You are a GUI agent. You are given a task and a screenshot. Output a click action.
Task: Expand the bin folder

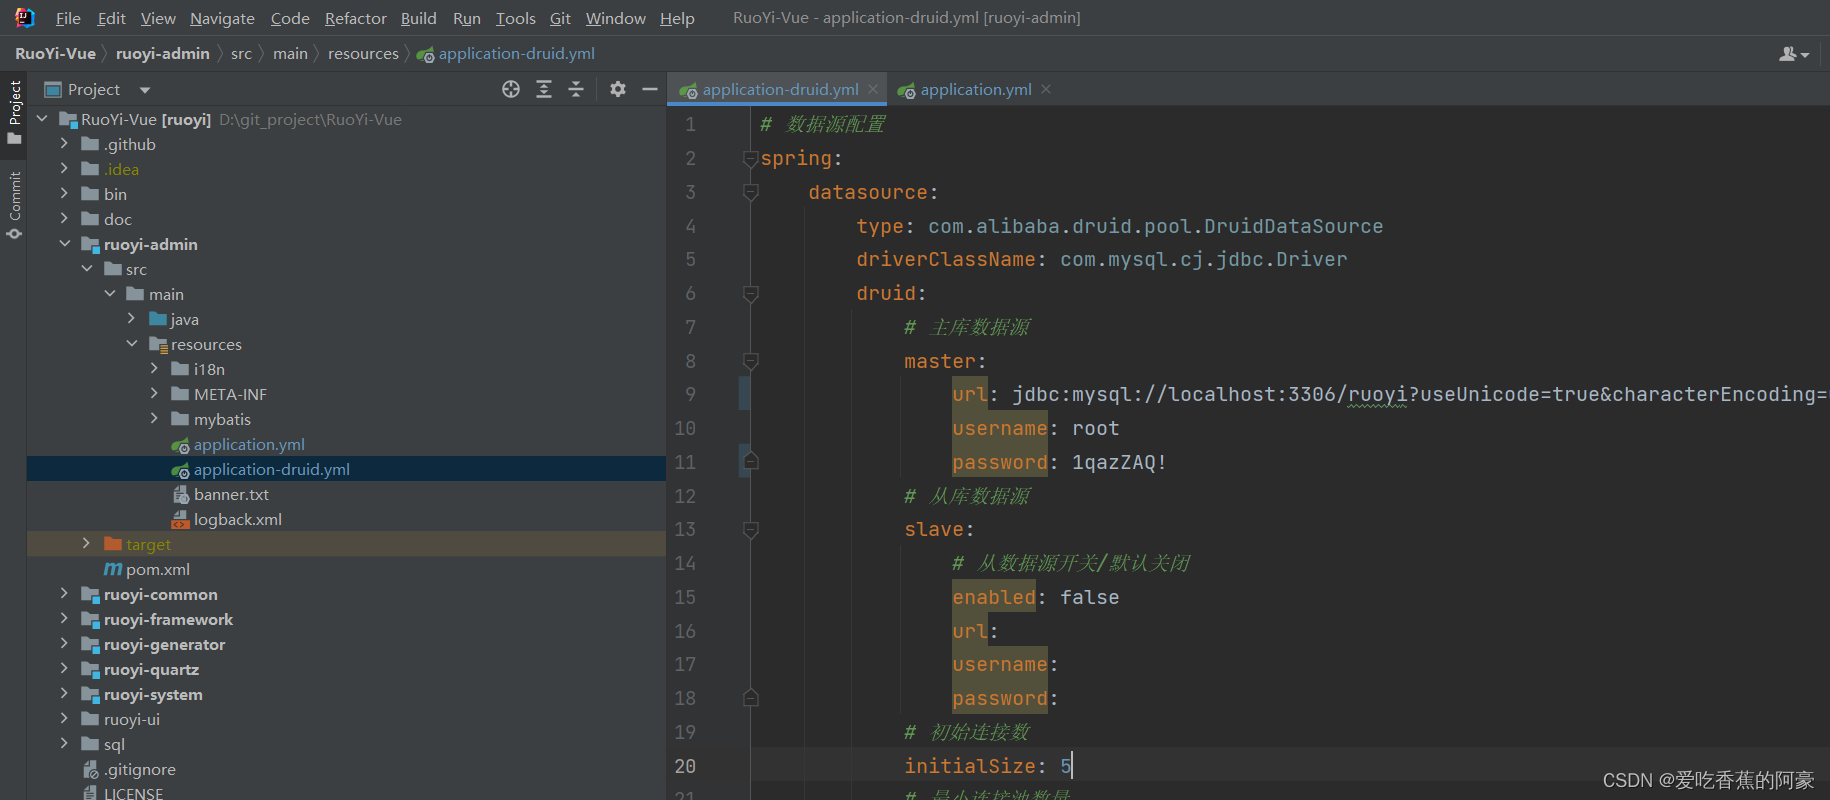point(65,194)
